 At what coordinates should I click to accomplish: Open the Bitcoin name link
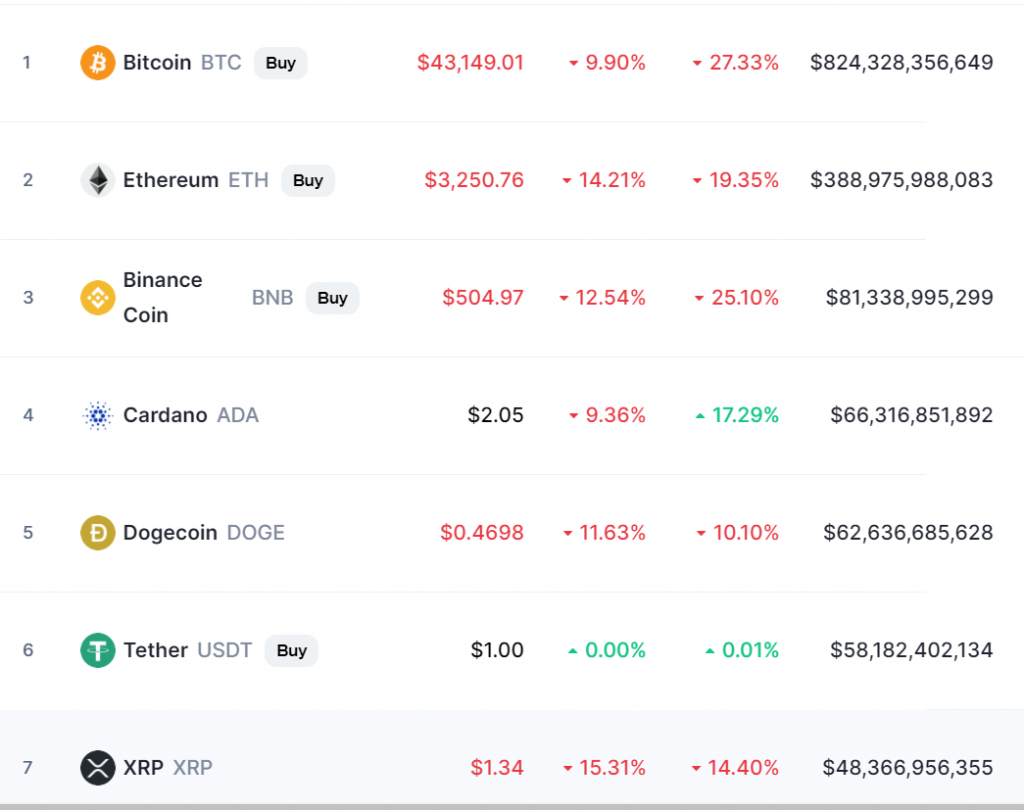pos(157,63)
